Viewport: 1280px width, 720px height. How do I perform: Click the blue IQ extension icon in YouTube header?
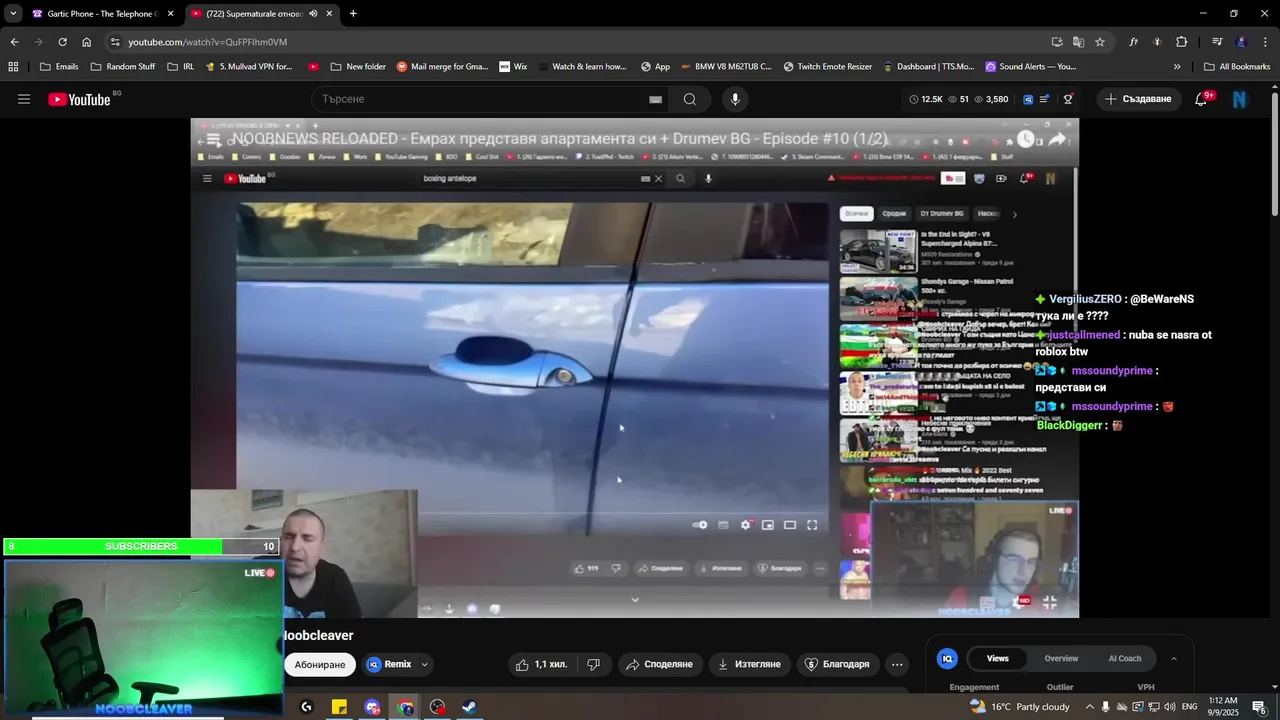pos(1028,99)
